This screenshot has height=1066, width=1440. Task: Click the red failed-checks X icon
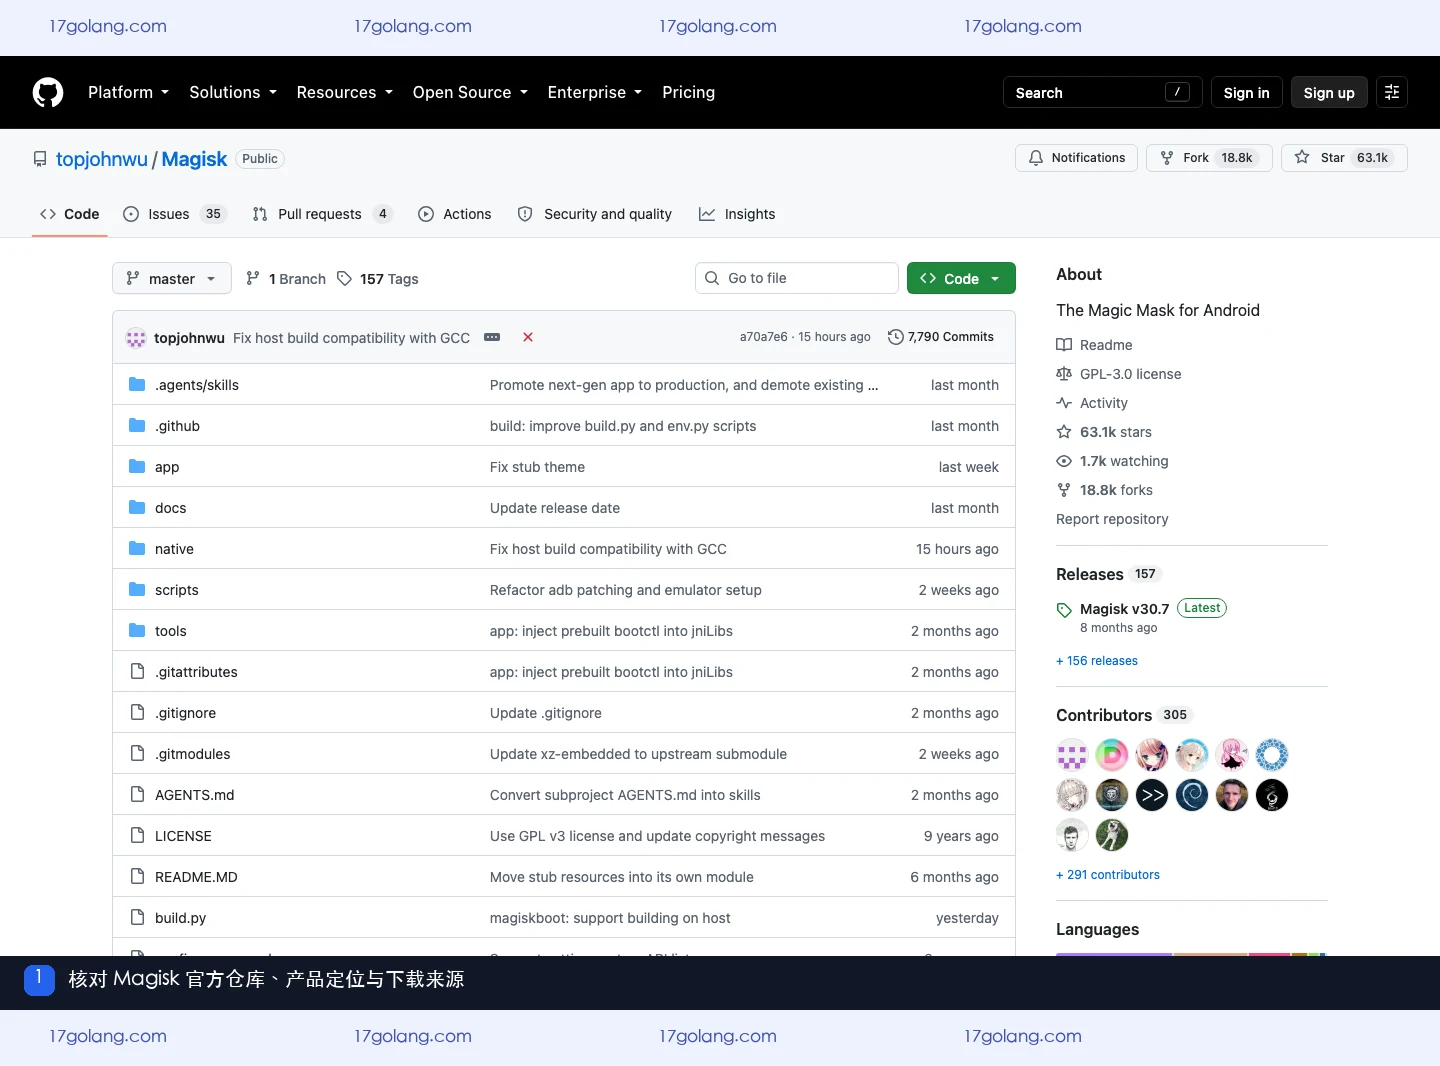(528, 337)
